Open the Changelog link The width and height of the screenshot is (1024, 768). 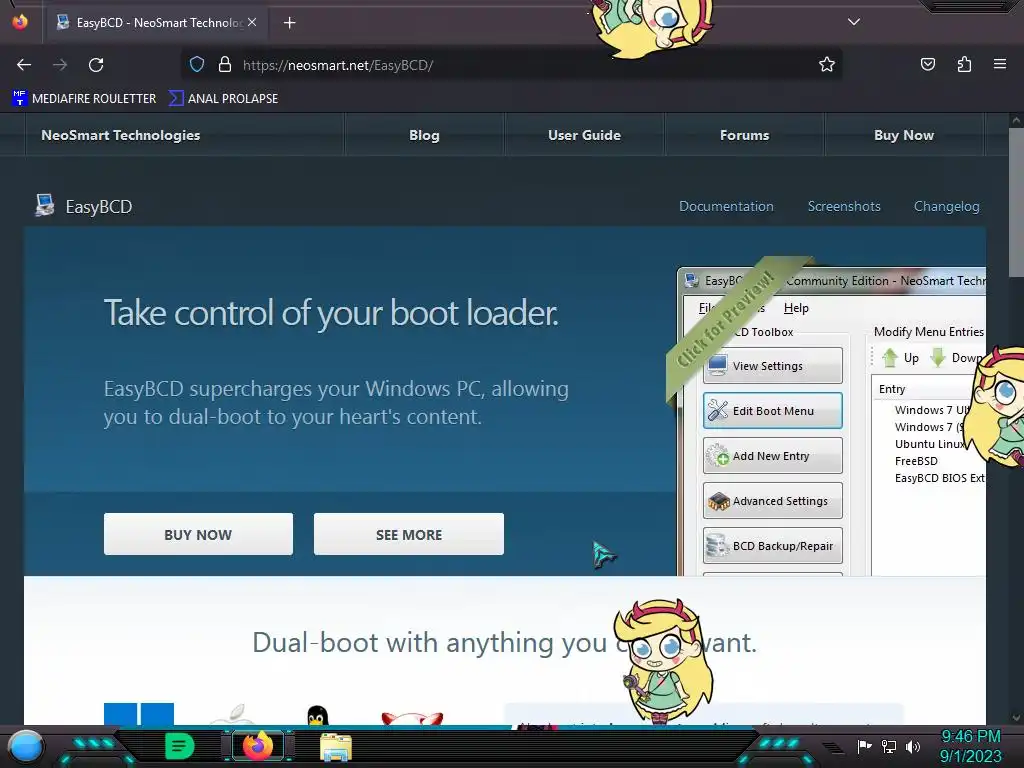coord(946,206)
